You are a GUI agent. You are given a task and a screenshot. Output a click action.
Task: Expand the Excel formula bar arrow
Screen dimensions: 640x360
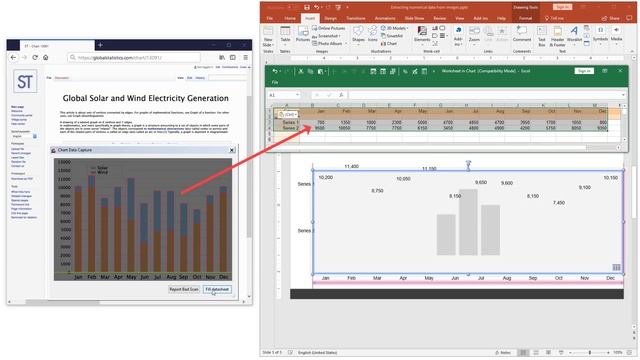(x=623, y=95)
